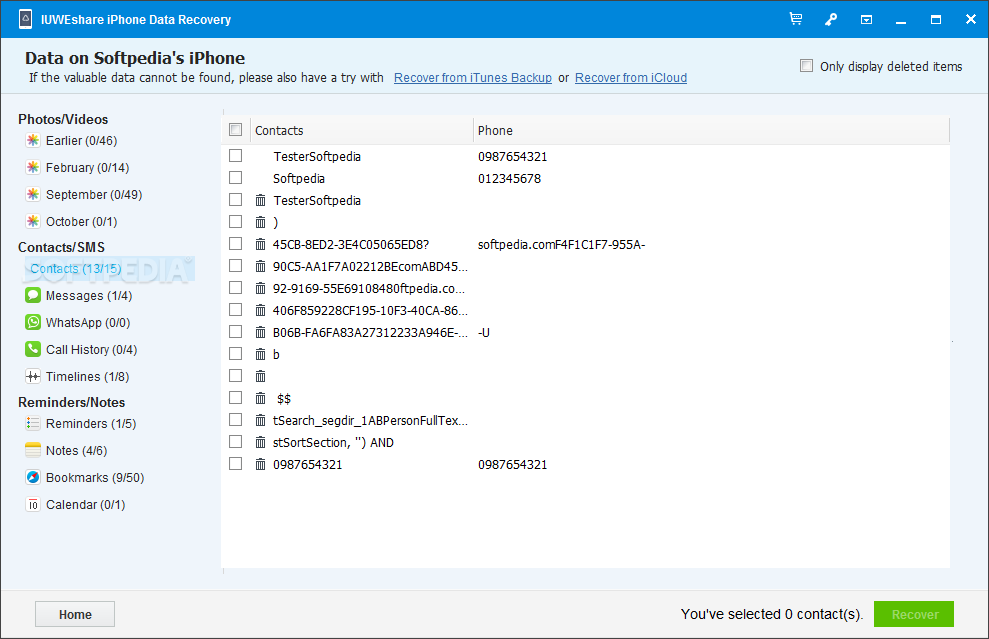Click the Safari Bookmarks compass icon

pos(33,478)
